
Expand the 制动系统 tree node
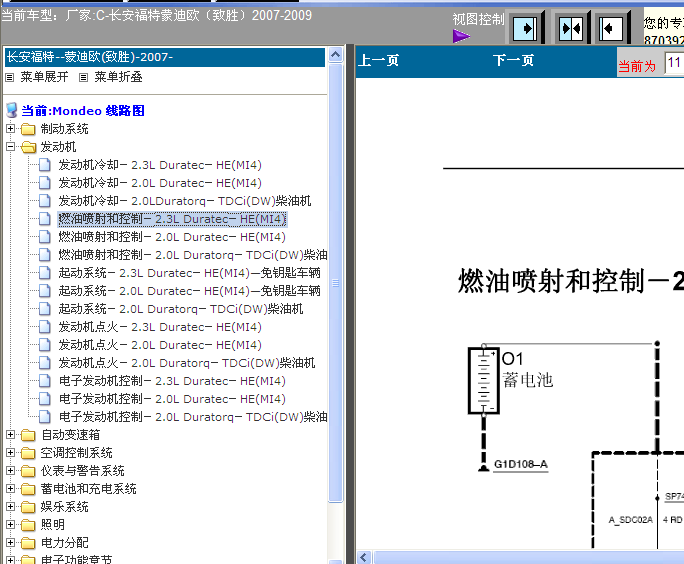click(10, 129)
